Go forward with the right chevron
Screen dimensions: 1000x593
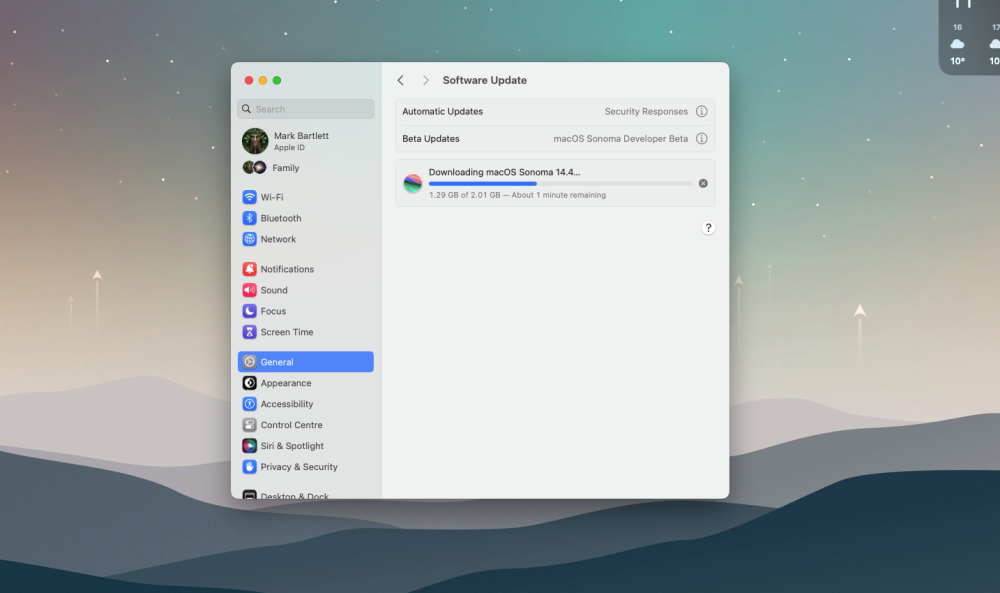coord(425,80)
